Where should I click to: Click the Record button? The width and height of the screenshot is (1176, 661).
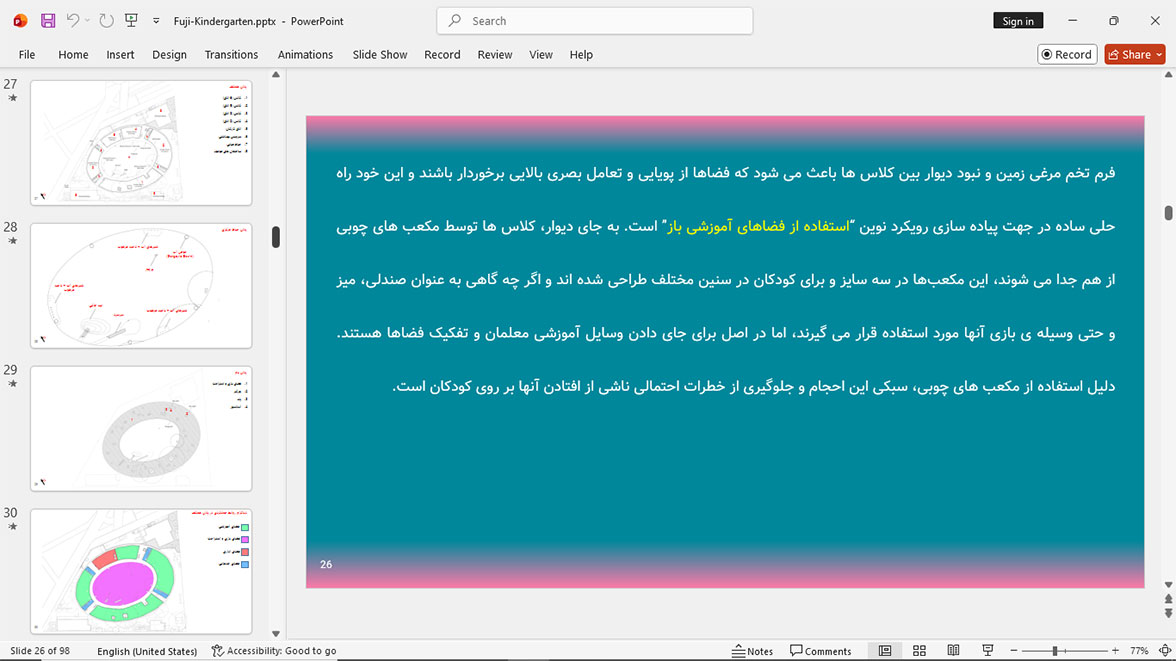(x=1067, y=55)
